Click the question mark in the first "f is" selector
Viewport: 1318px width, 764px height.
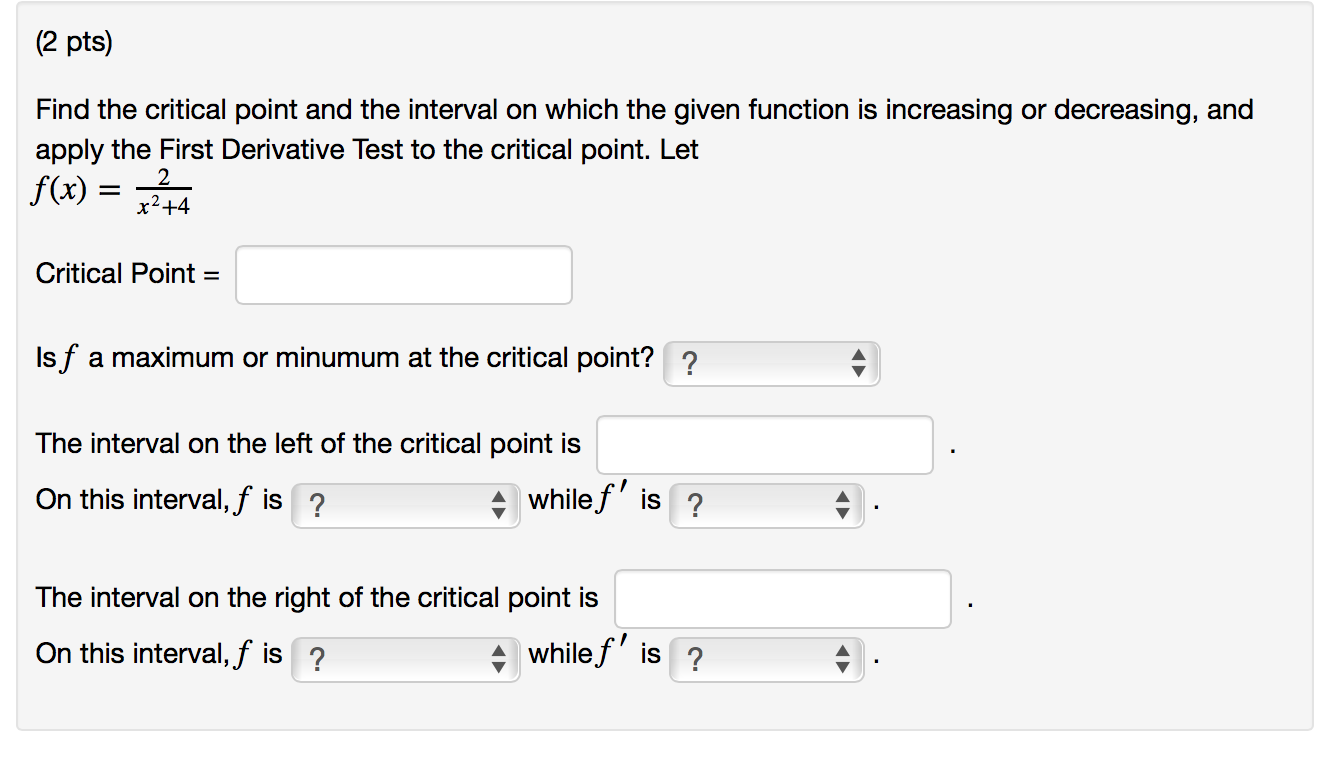click(x=316, y=506)
